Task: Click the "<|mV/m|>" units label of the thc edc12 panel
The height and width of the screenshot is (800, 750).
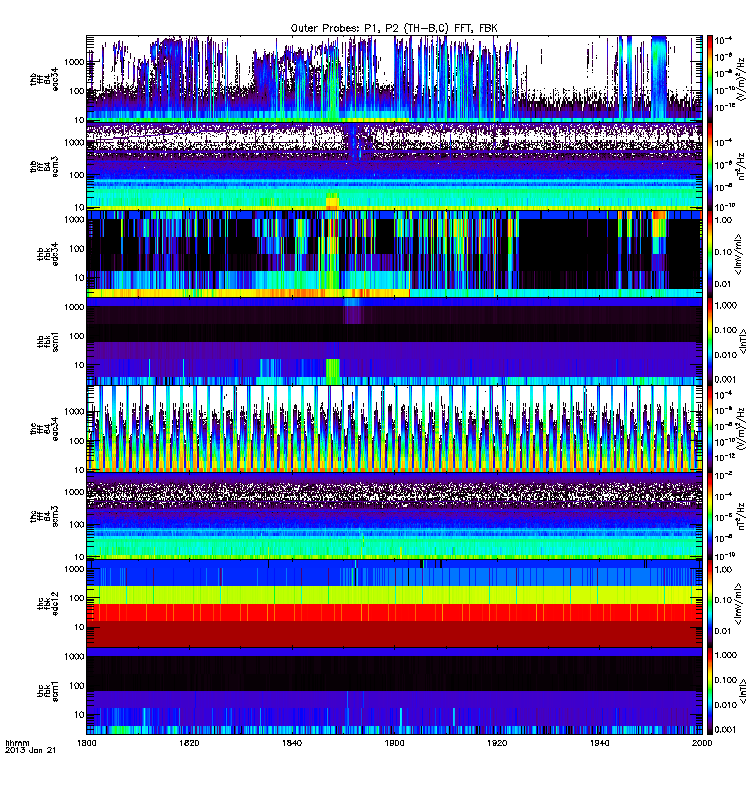Action: [x=738, y=604]
